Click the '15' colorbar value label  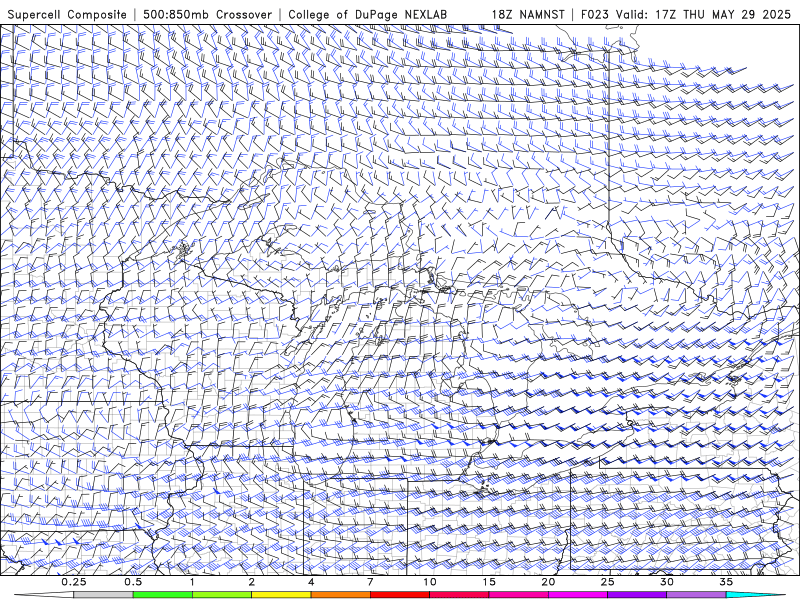point(489,582)
